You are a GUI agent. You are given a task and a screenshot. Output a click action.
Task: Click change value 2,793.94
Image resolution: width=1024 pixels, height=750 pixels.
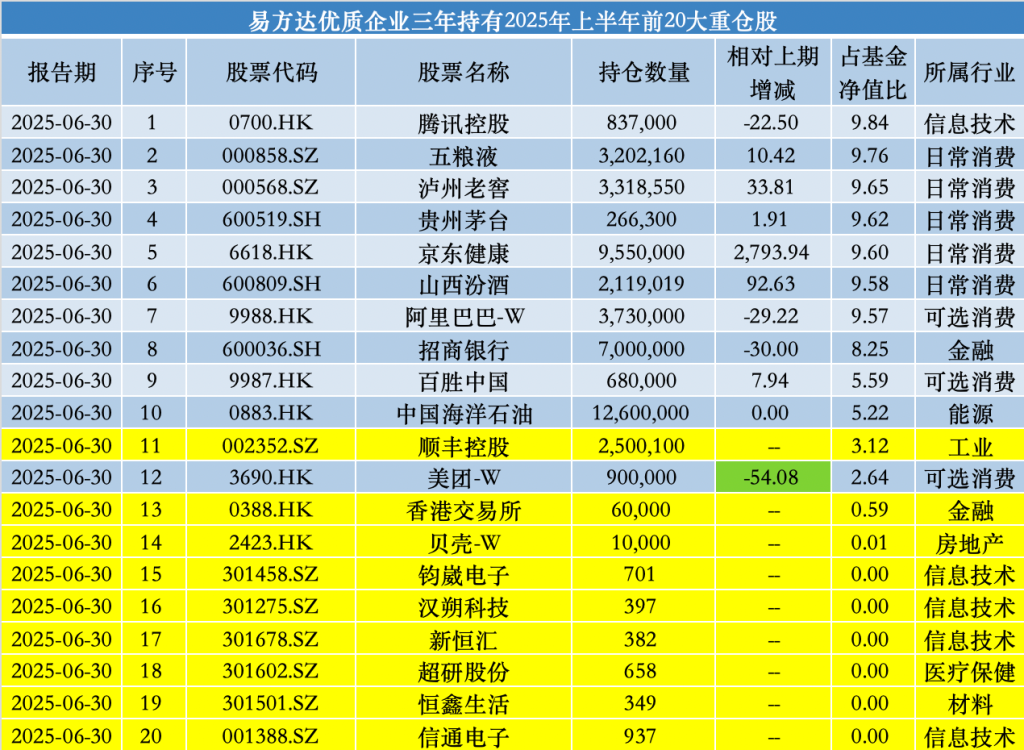coord(771,252)
